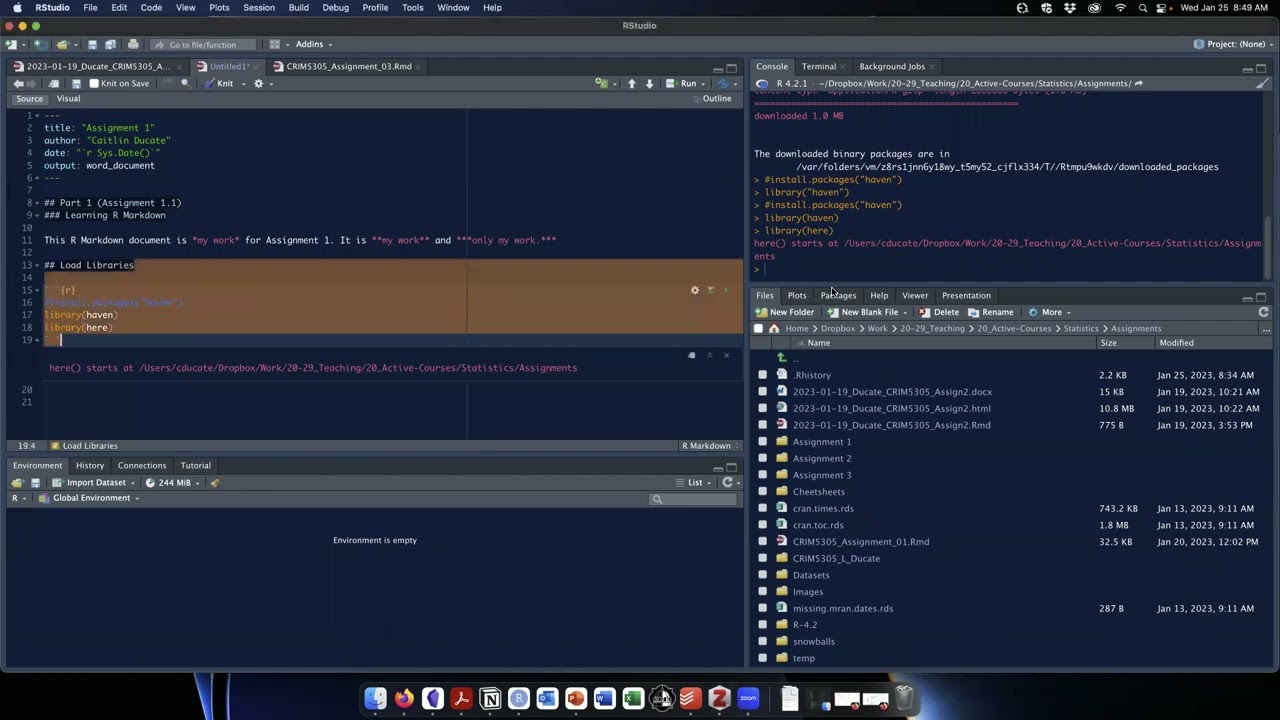
Task: Open the Plots menu in menu bar
Action: (x=219, y=7)
